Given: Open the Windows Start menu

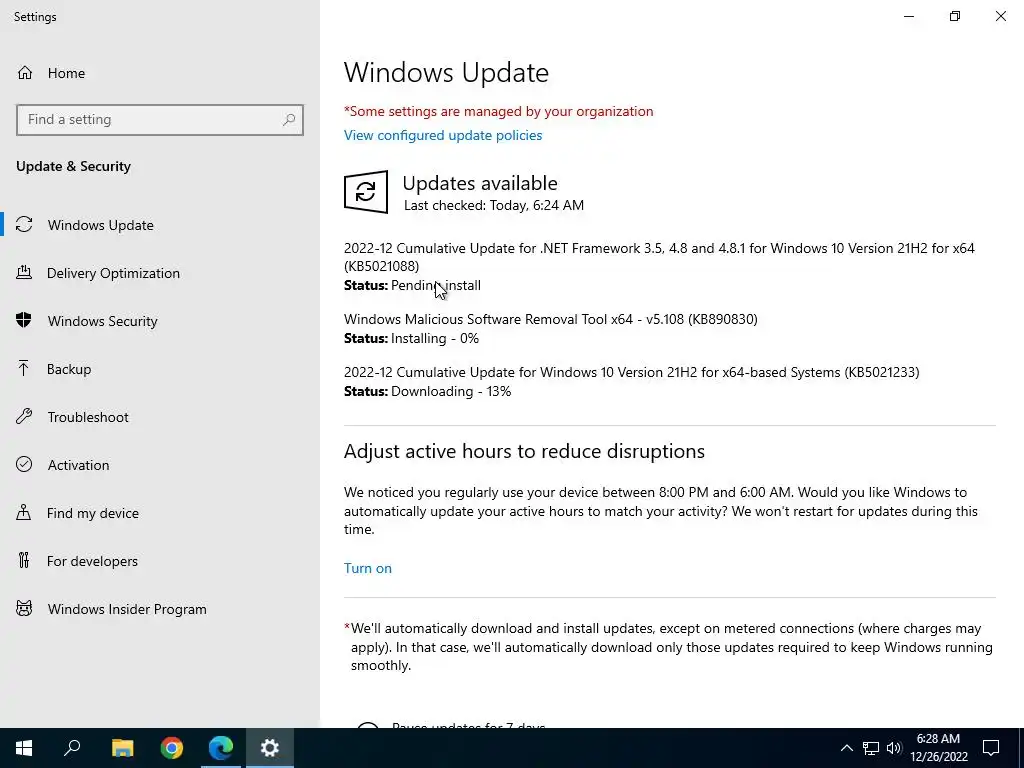Looking at the screenshot, I should point(24,748).
